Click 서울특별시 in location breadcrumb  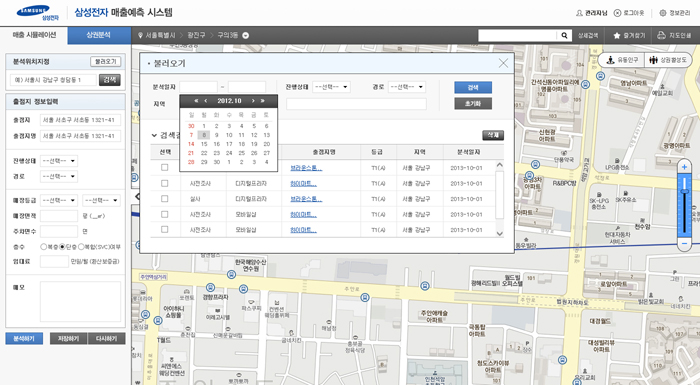tap(160, 35)
